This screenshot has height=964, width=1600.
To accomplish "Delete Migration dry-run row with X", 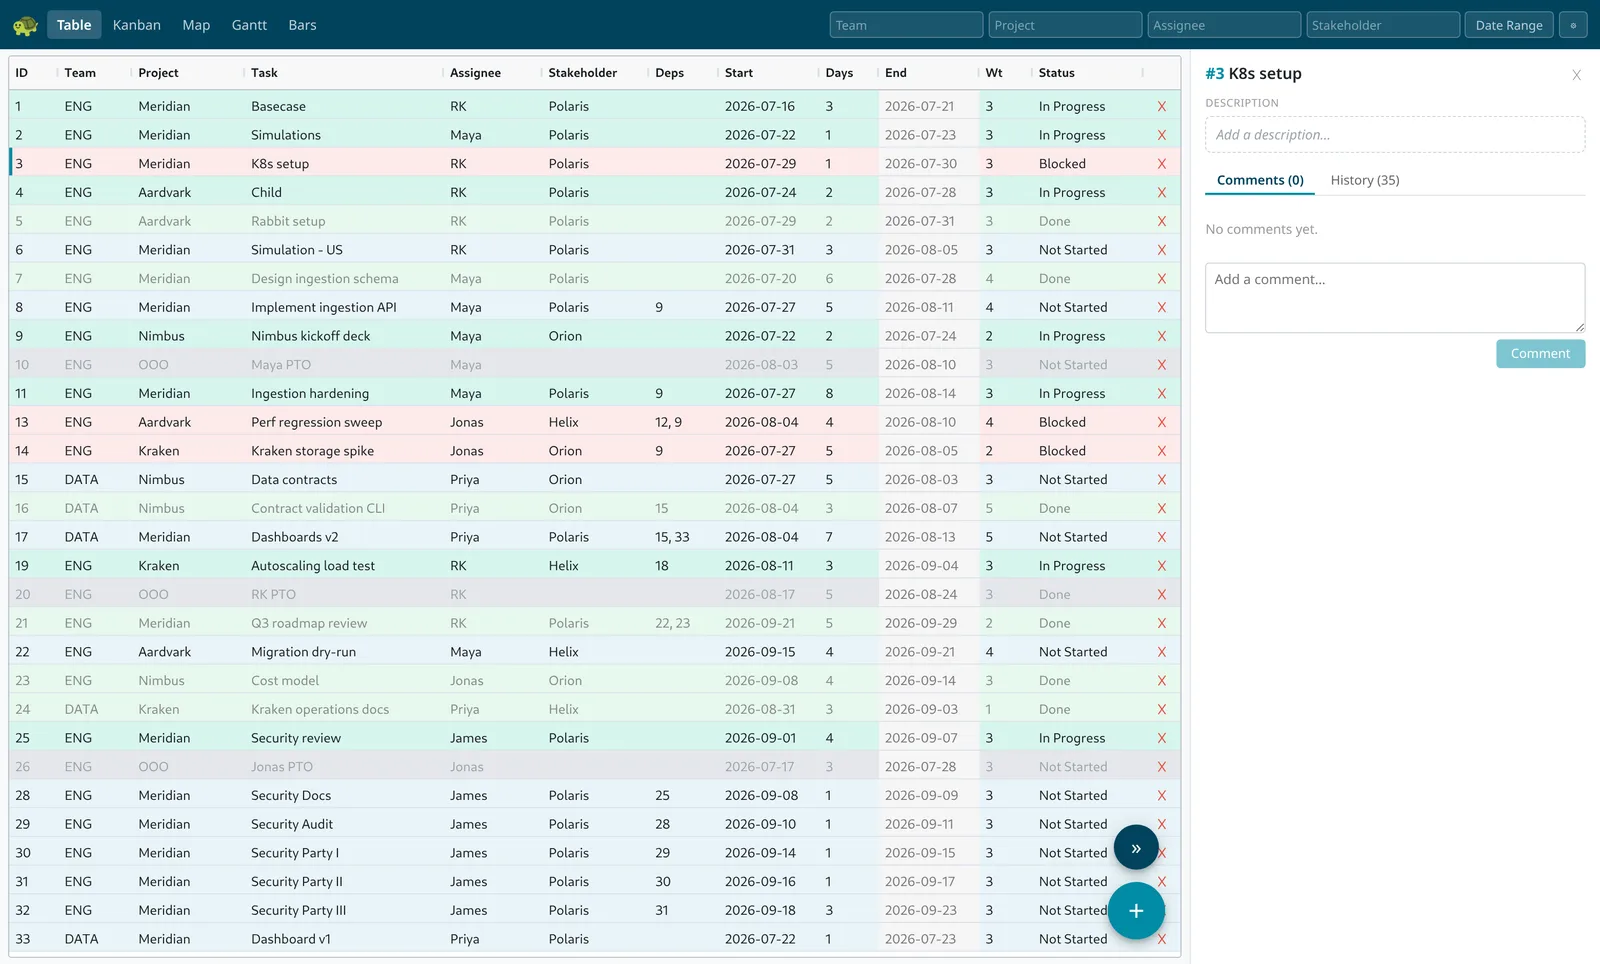I will (x=1161, y=652).
